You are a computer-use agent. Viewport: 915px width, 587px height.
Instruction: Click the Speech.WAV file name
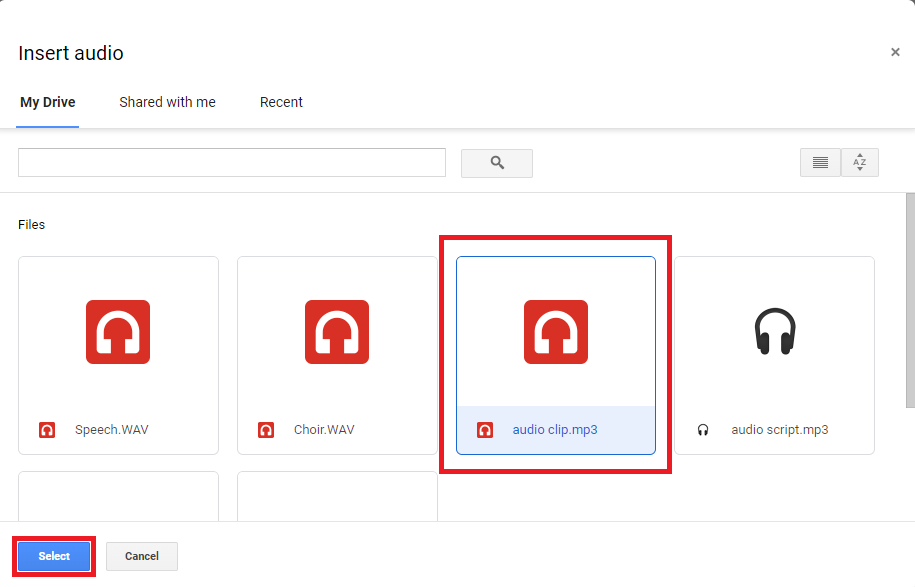click(111, 430)
